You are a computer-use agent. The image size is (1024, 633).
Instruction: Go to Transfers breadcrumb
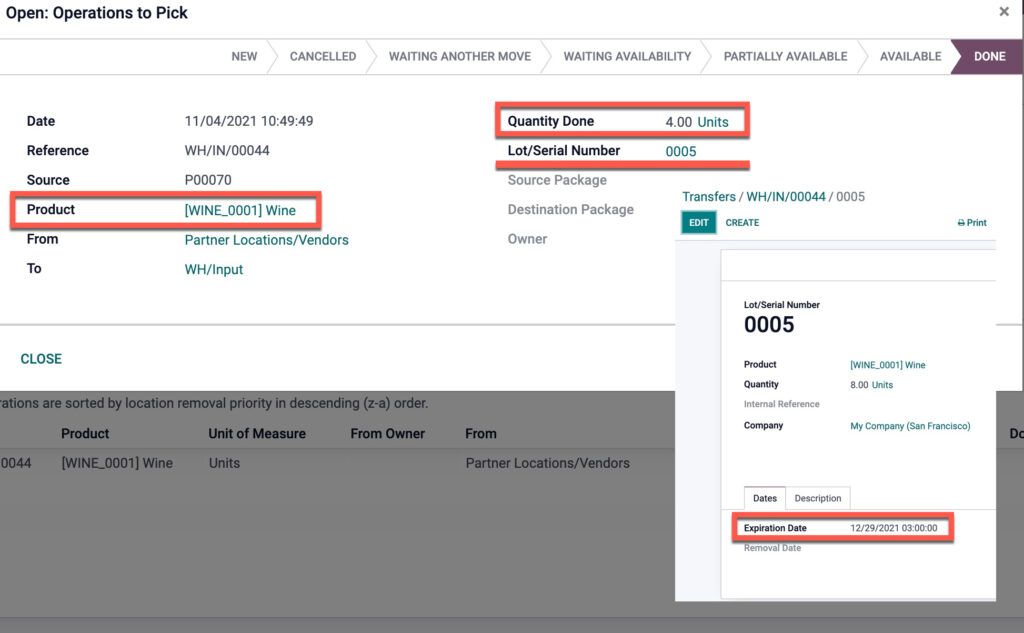709,197
